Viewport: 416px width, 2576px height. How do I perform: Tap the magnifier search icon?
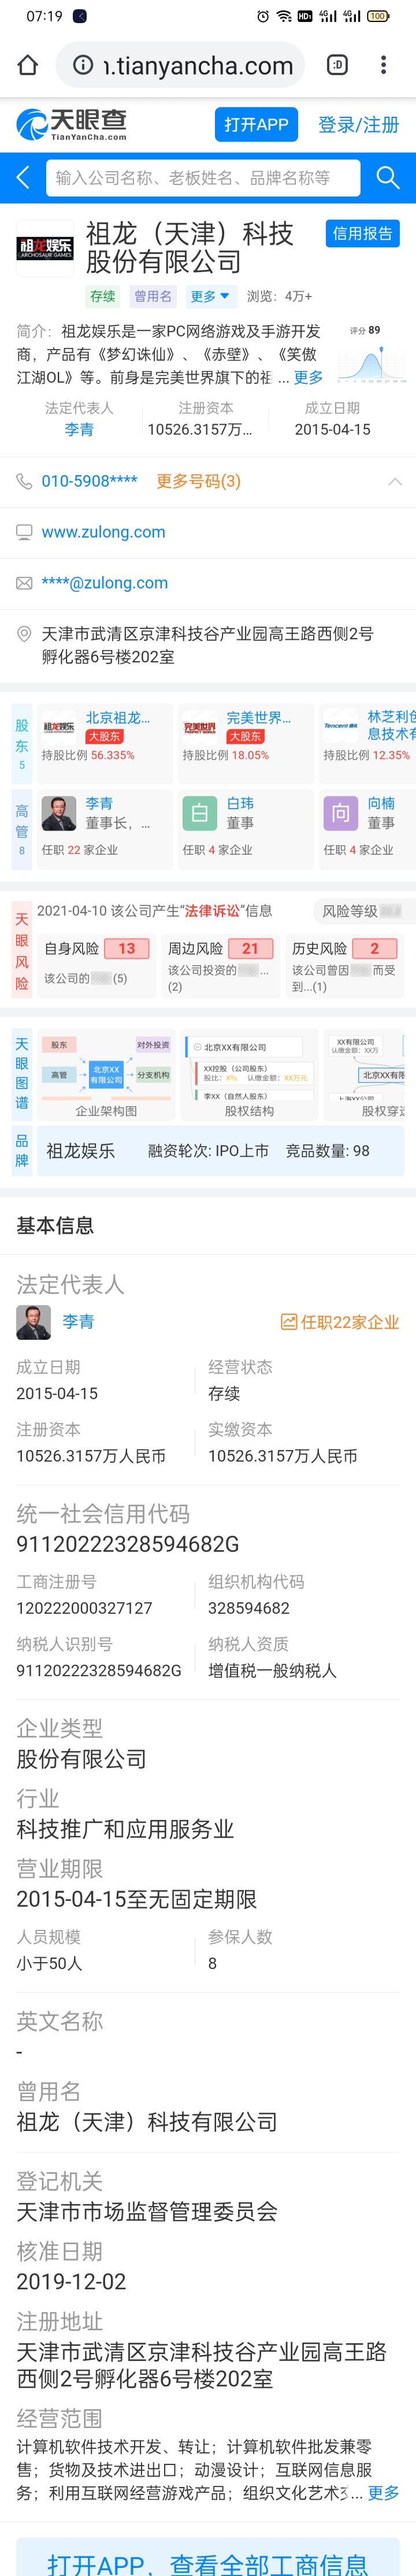click(x=388, y=178)
